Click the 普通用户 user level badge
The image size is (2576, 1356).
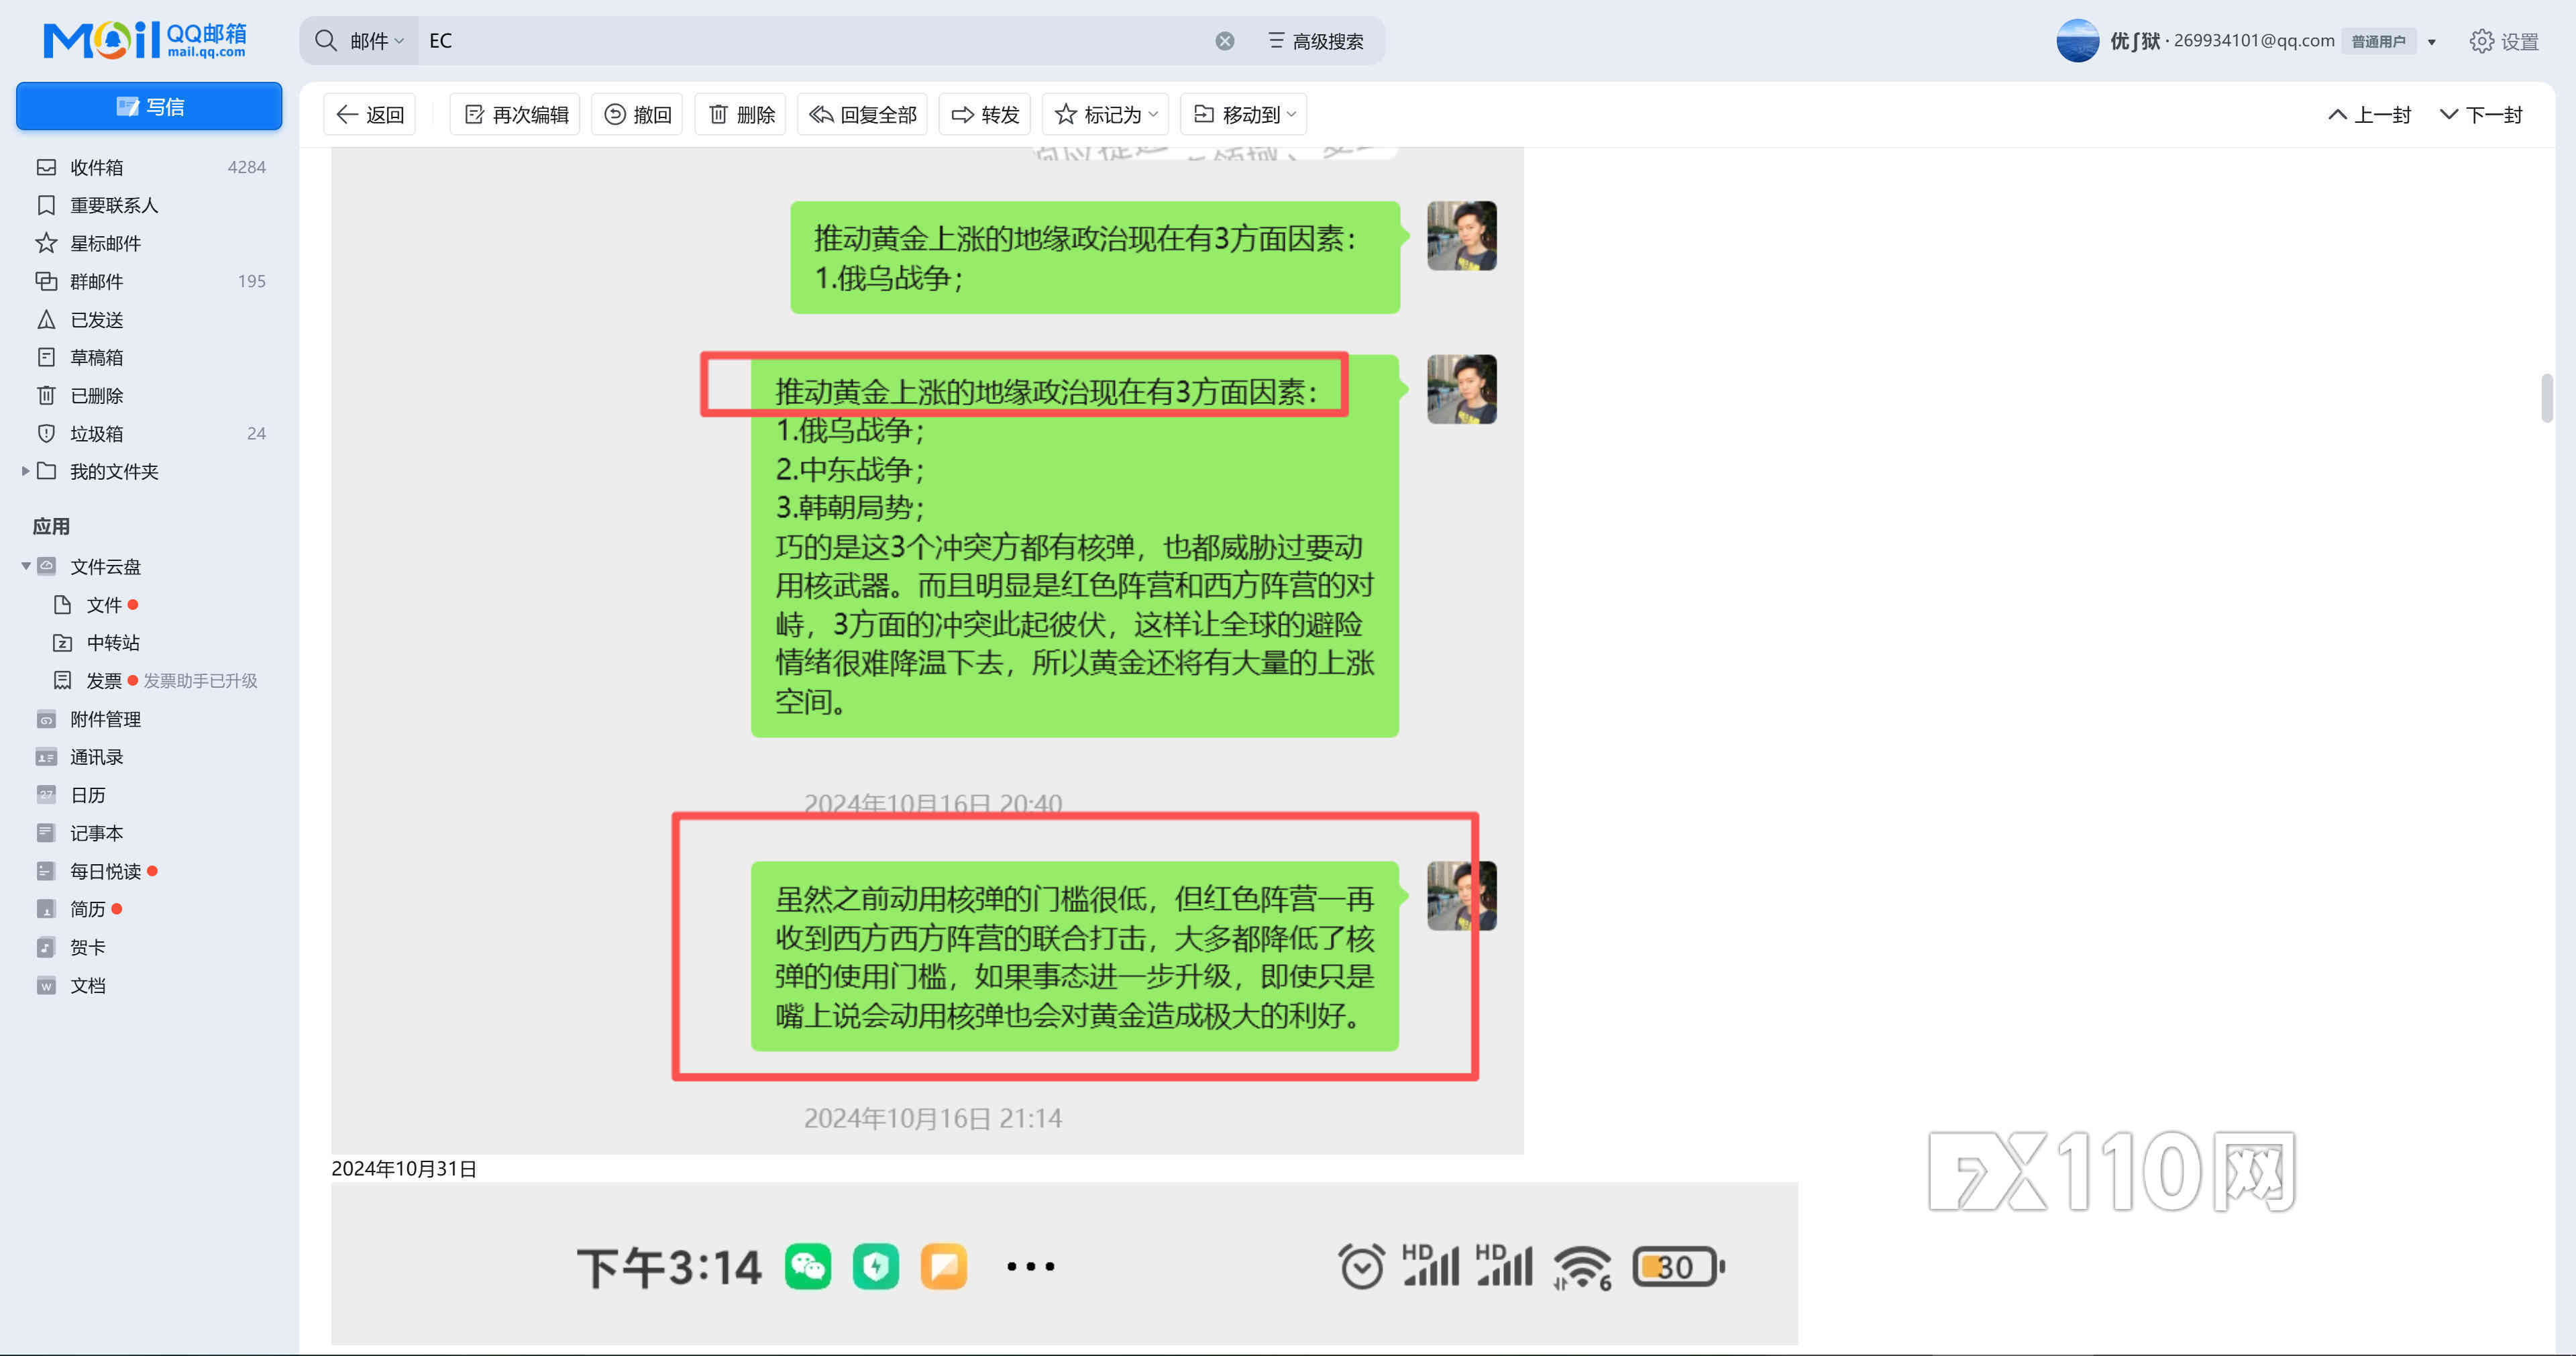tap(2378, 41)
